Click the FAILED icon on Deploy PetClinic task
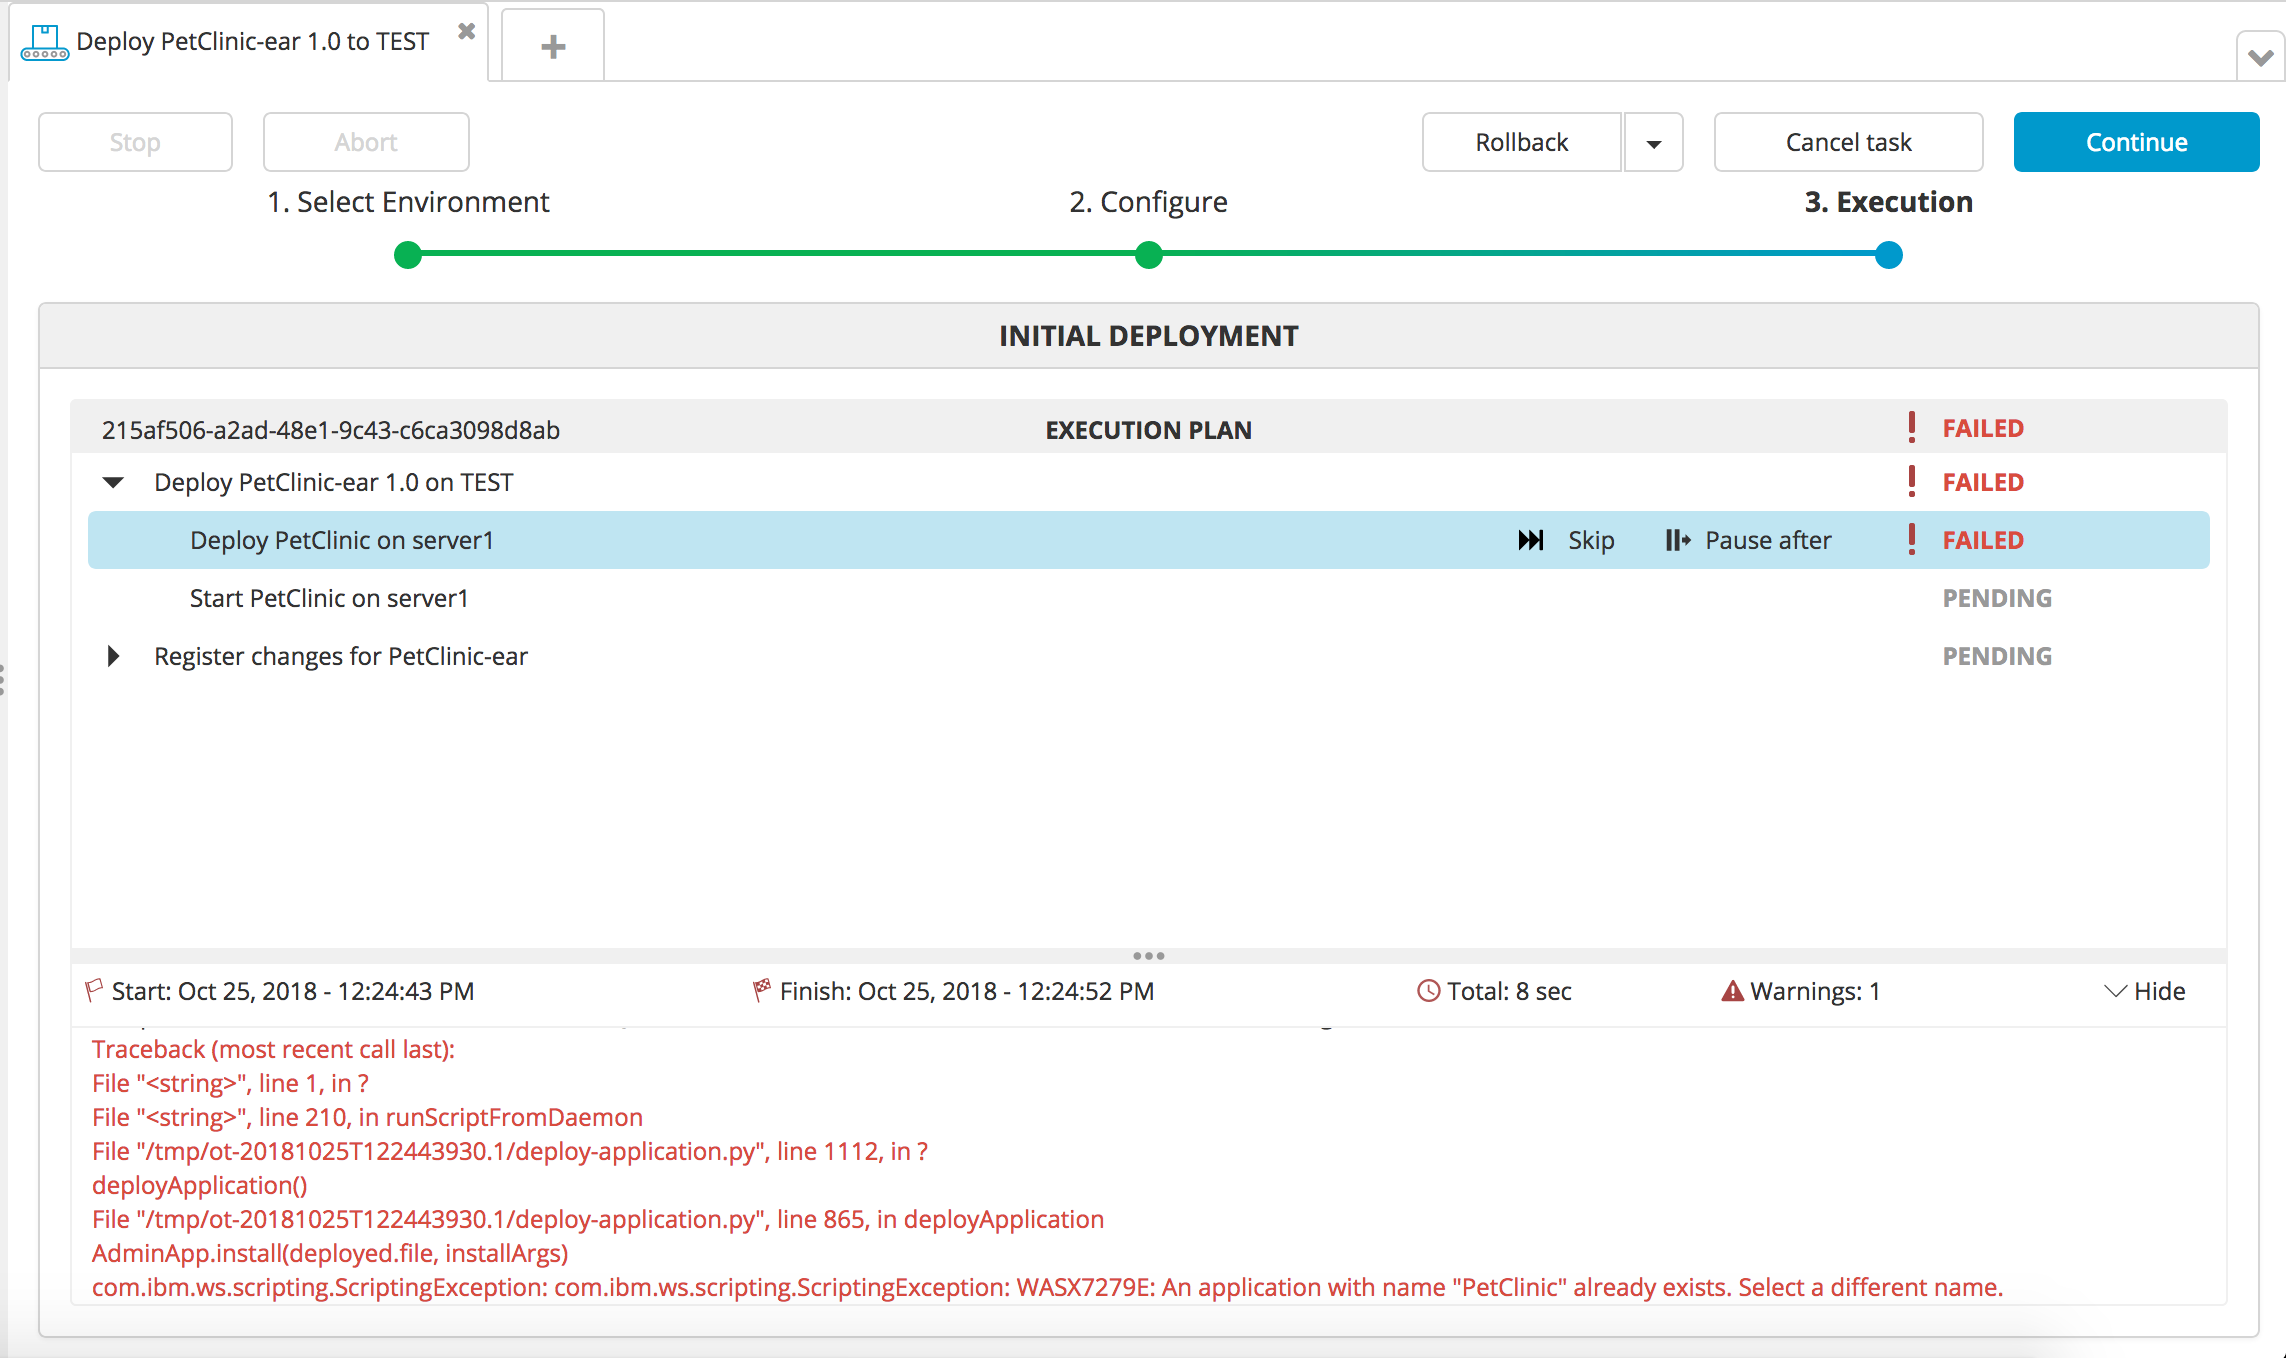This screenshot has width=2286, height=1358. coord(1914,538)
